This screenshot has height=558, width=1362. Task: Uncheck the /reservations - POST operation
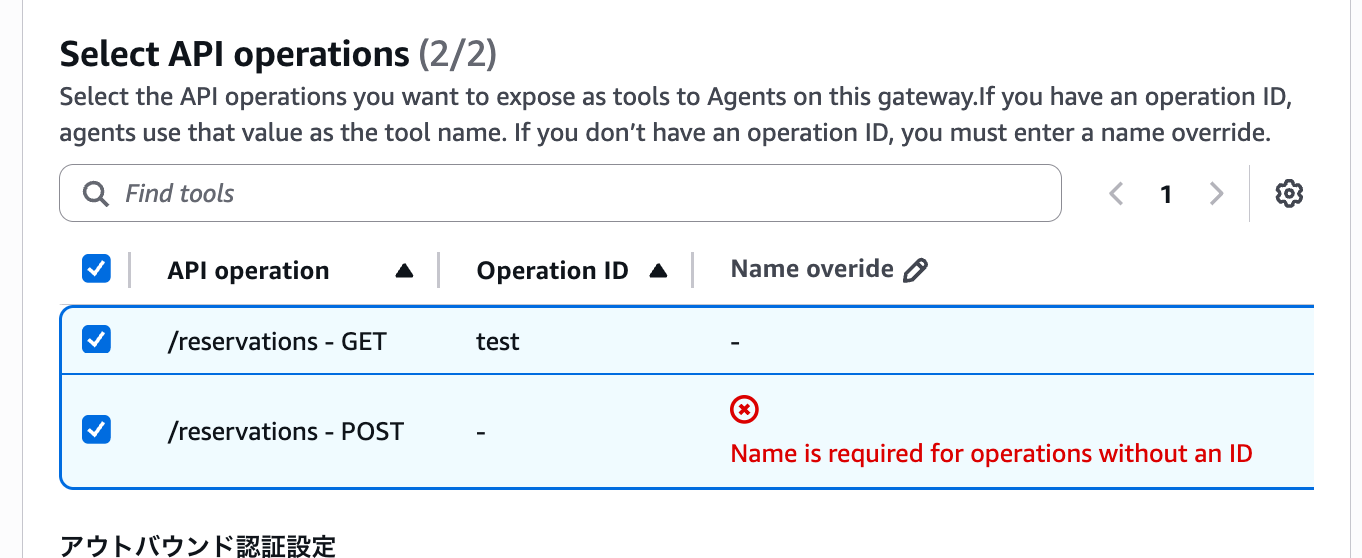coord(96,430)
